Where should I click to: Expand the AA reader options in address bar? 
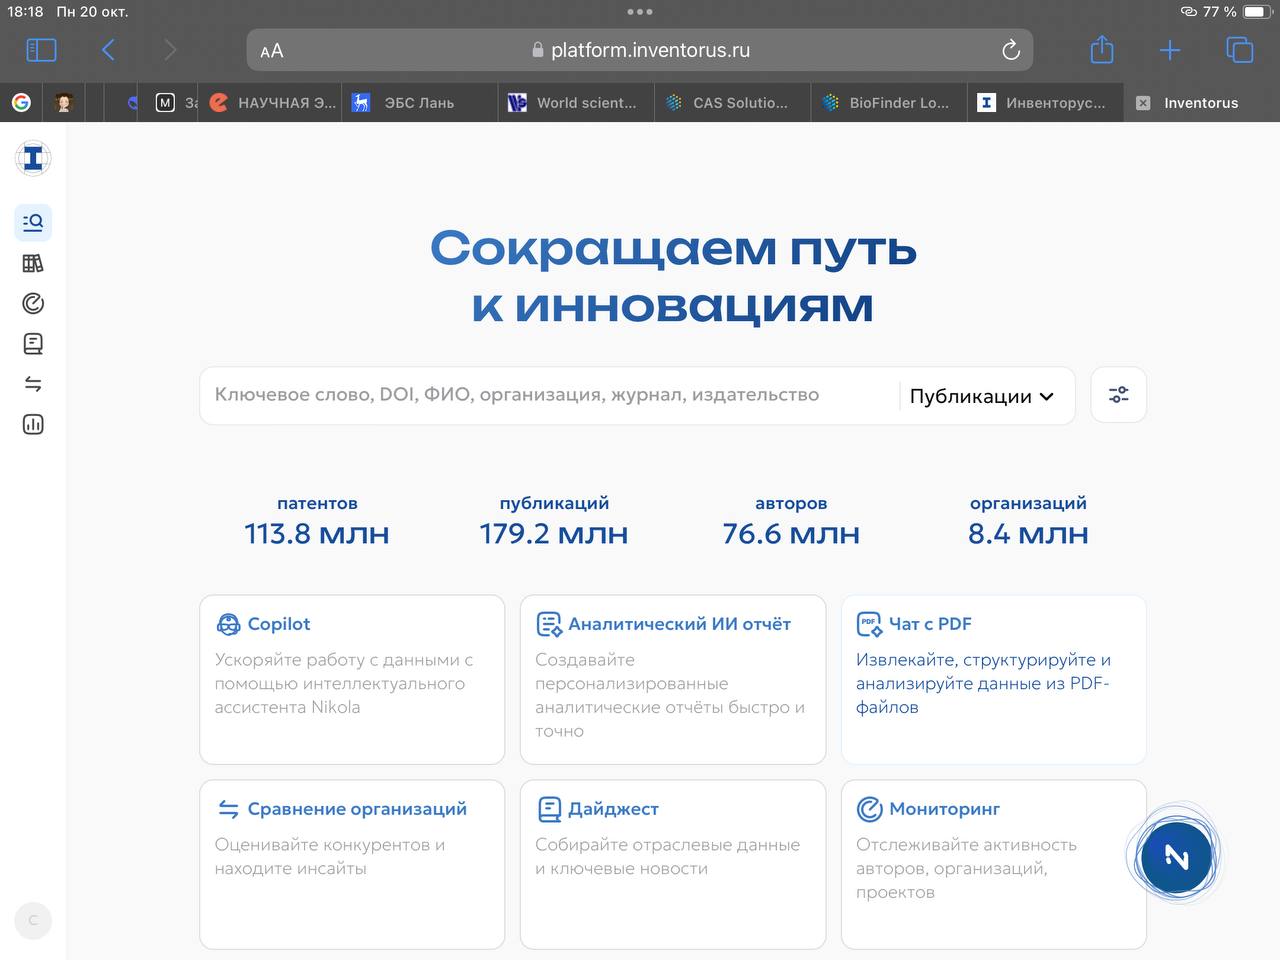coord(271,49)
